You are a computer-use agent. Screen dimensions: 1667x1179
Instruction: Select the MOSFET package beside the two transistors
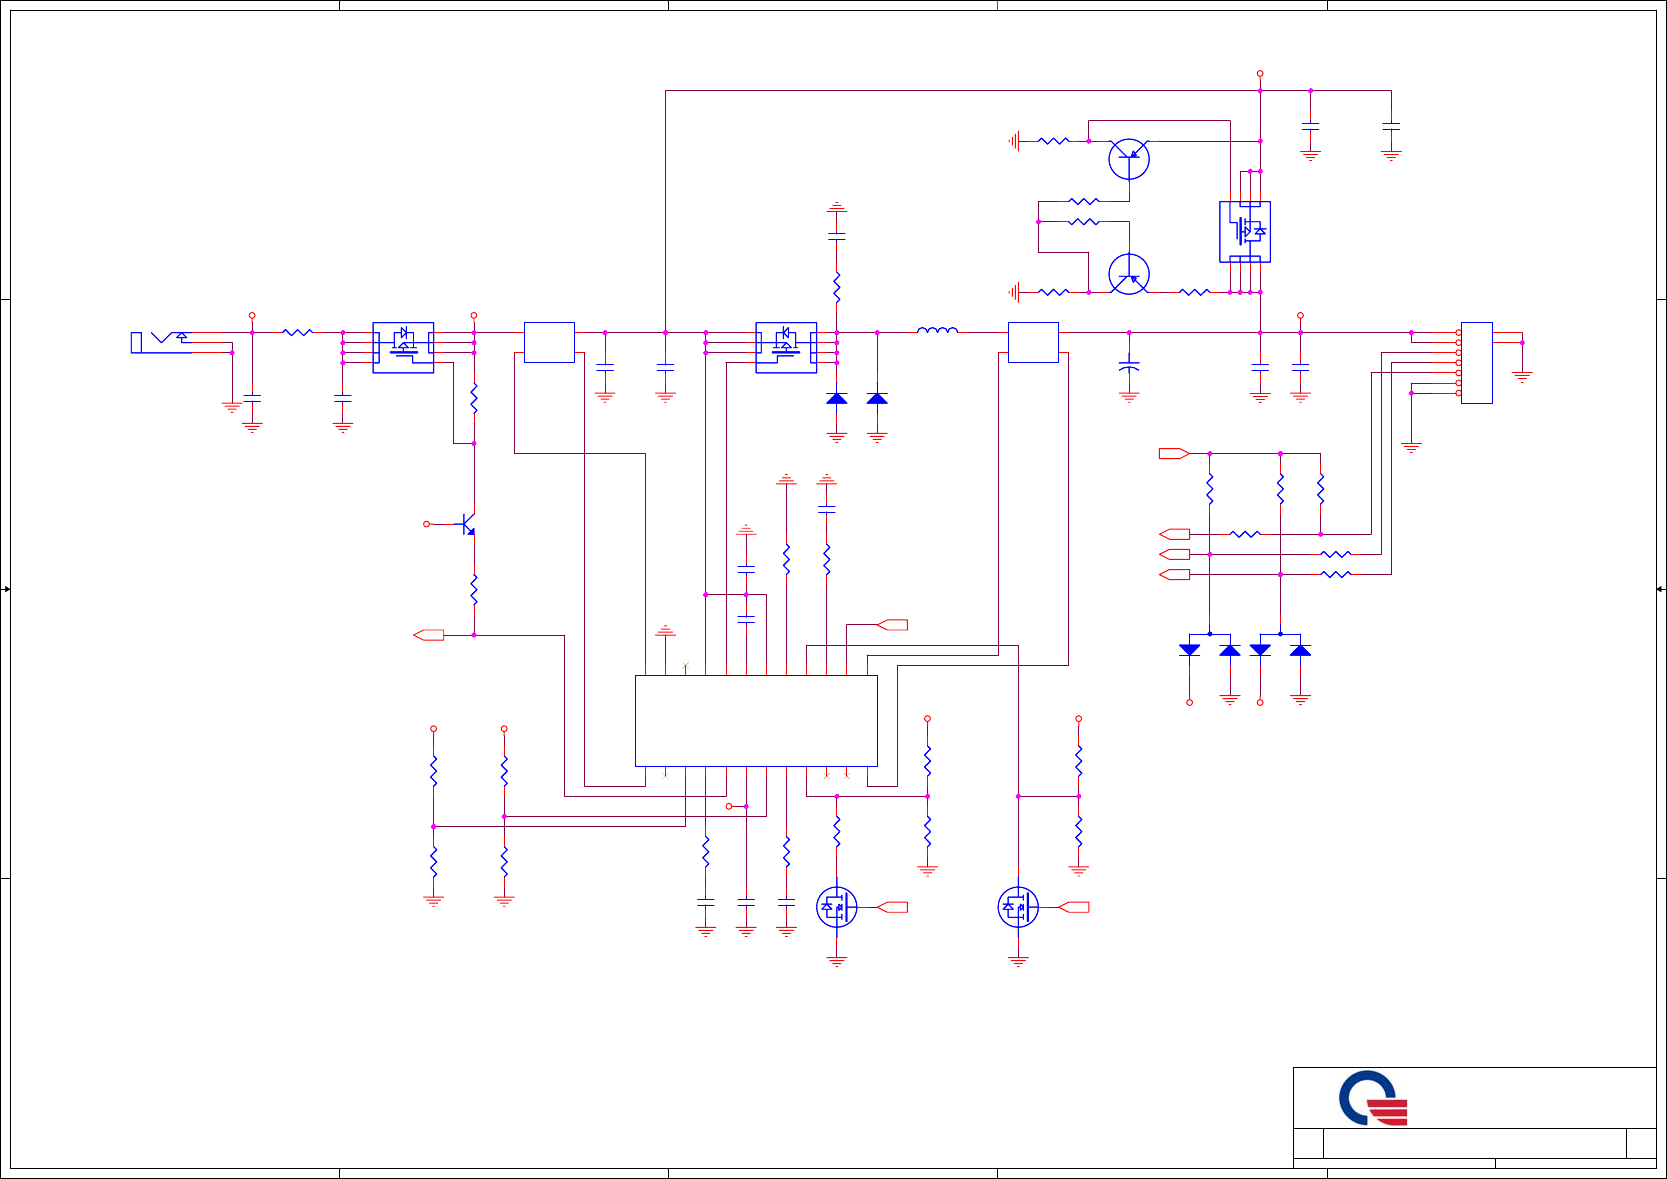pyautogui.click(x=1245, y=232)
